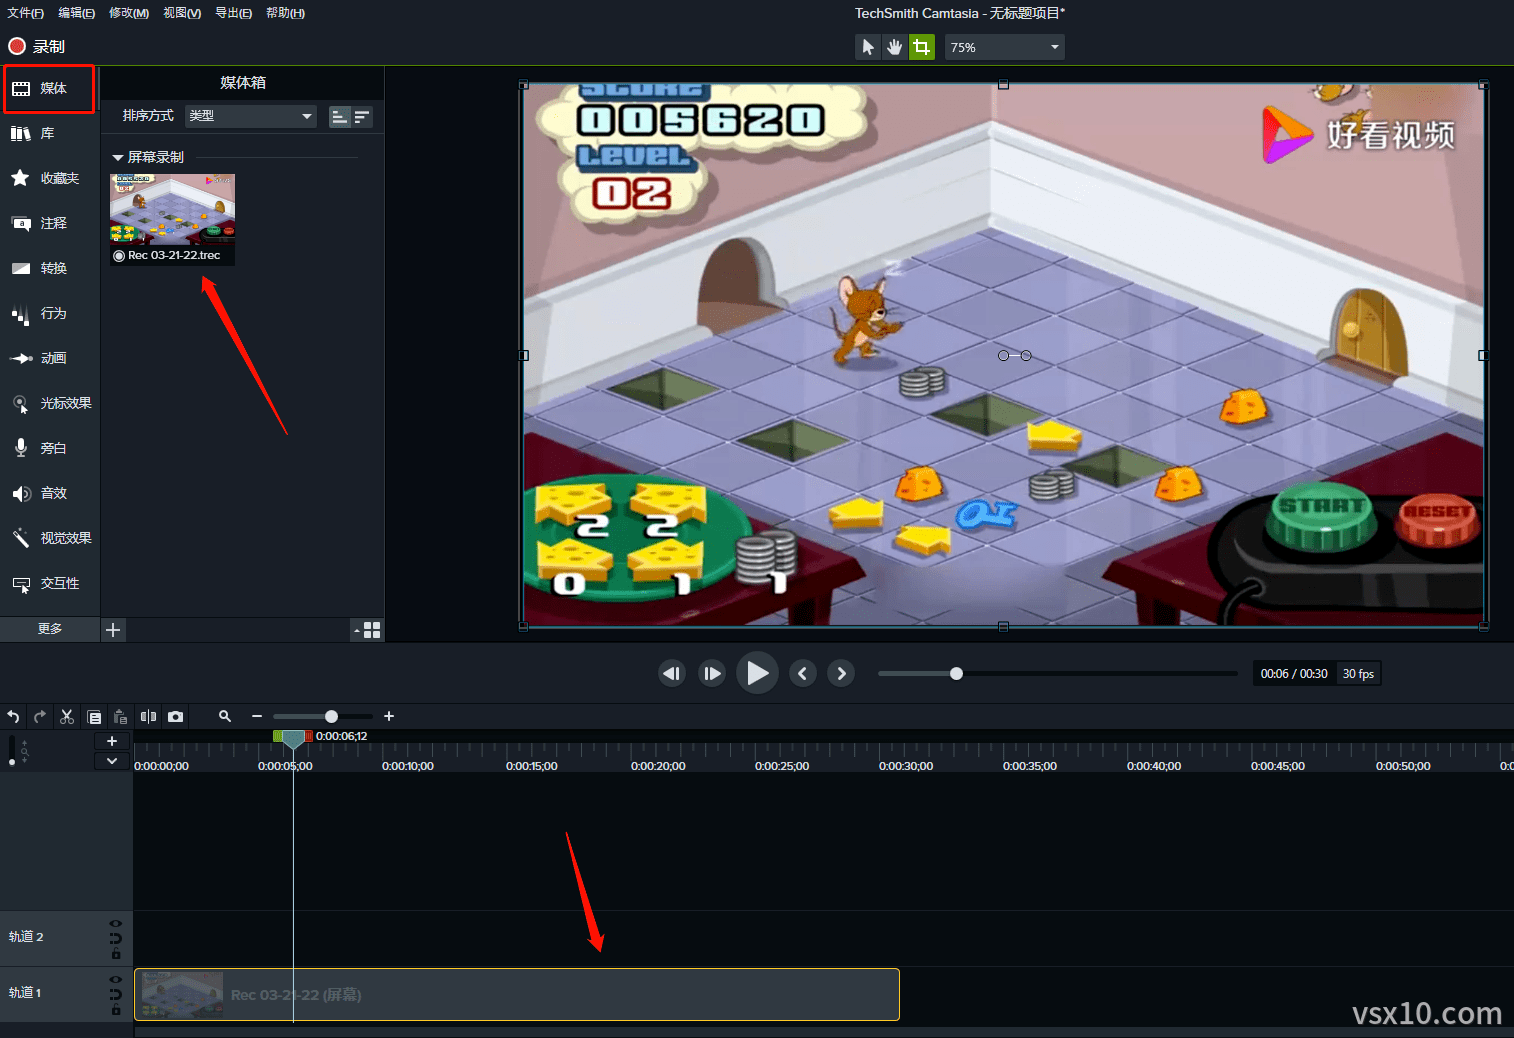Go to previous frame in playback
This screenshot has width=1514, height=1038.
coord(672,673)
